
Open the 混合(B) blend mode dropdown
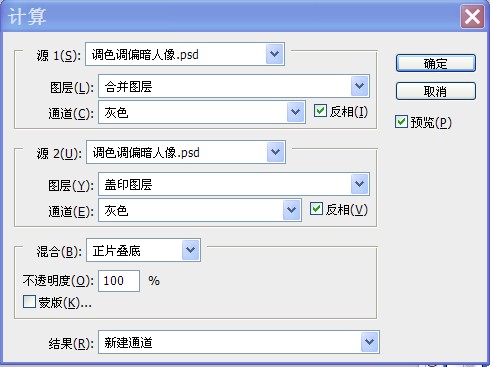point(143,250)
